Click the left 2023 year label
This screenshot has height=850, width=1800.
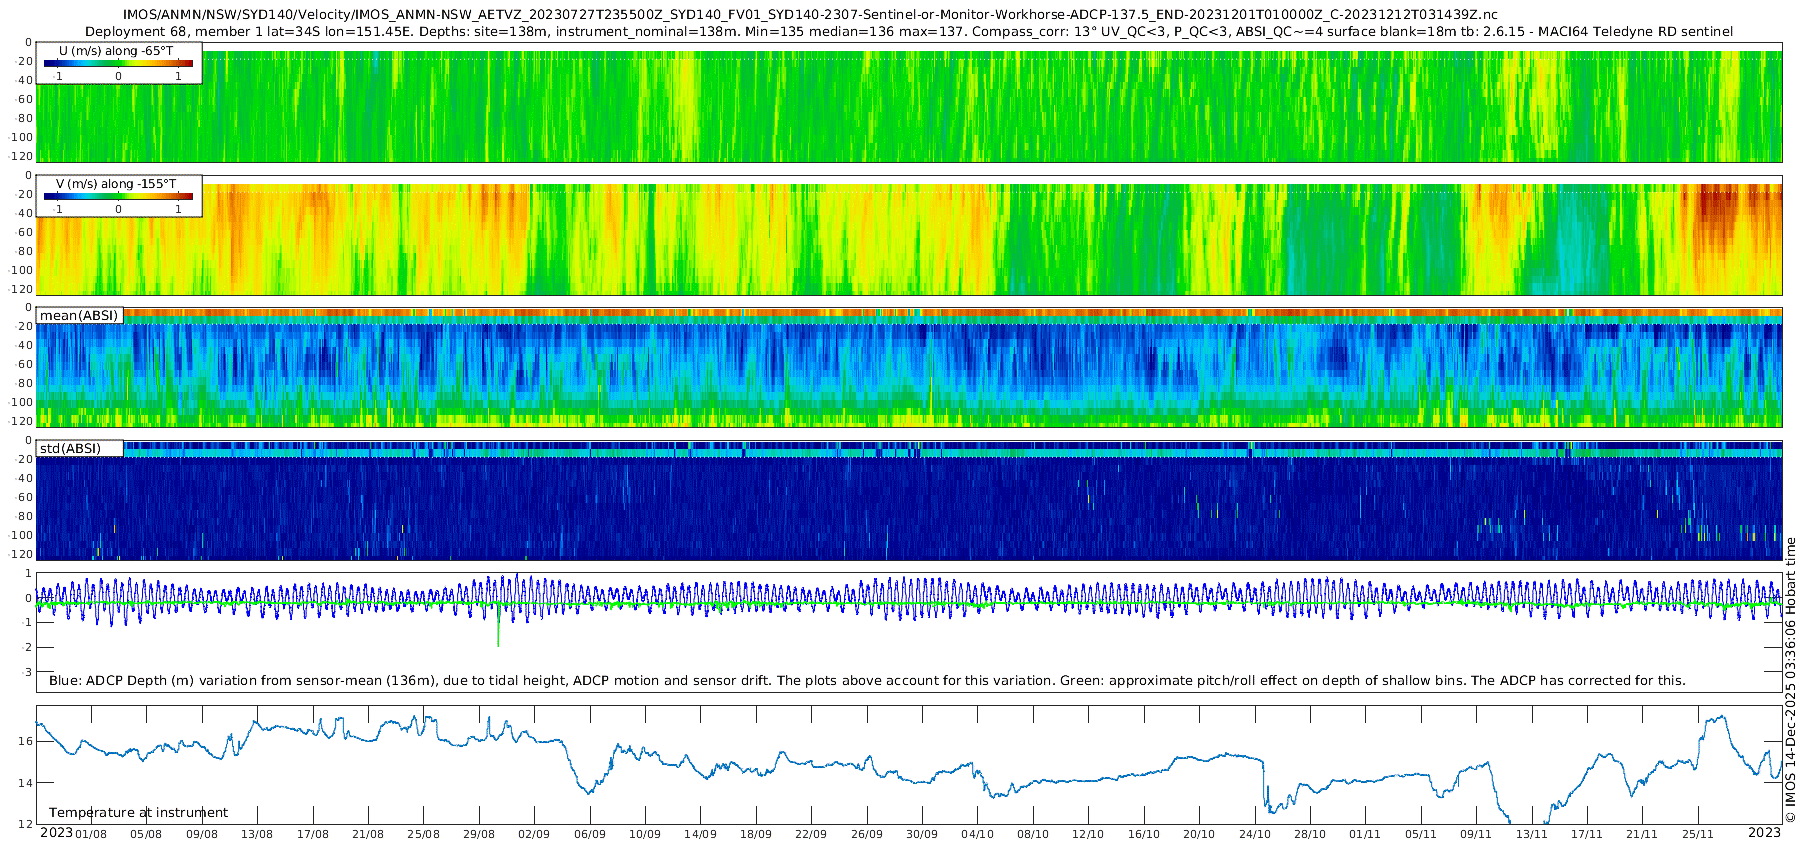coord(56,833)
